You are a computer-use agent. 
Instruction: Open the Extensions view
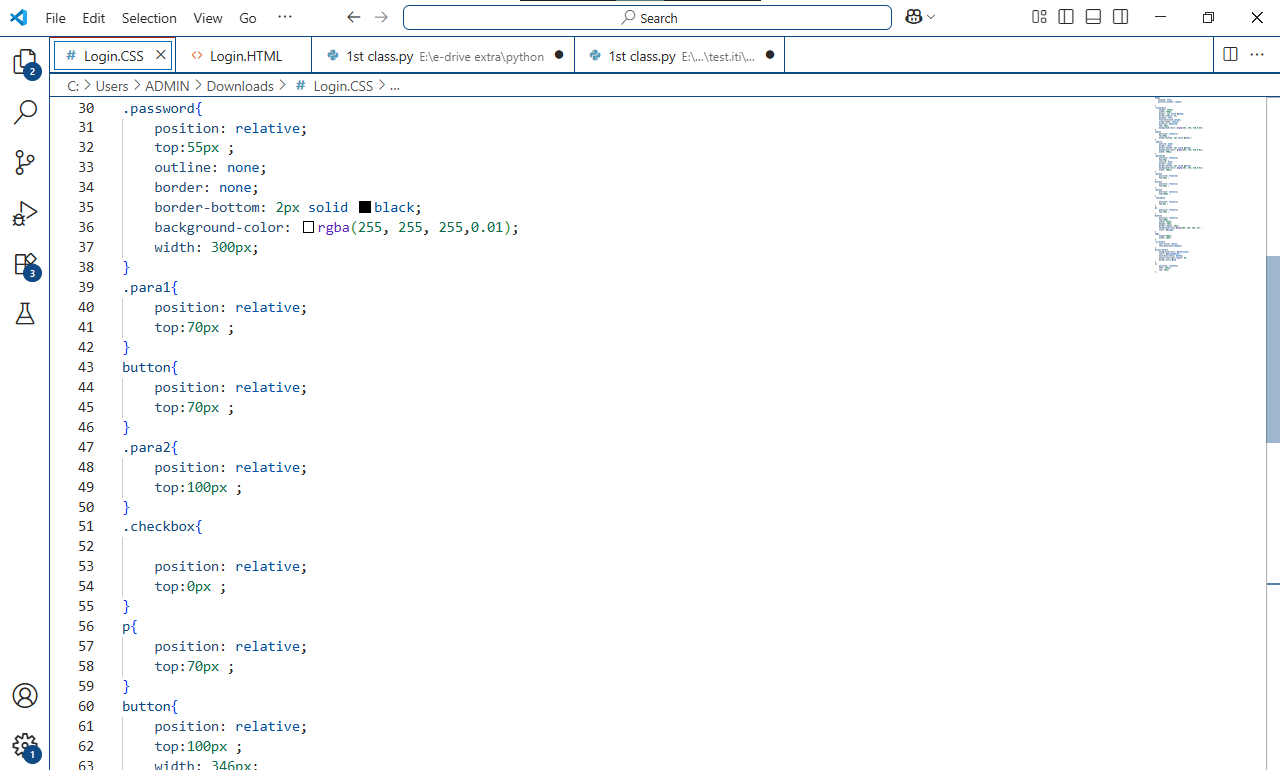25,265
